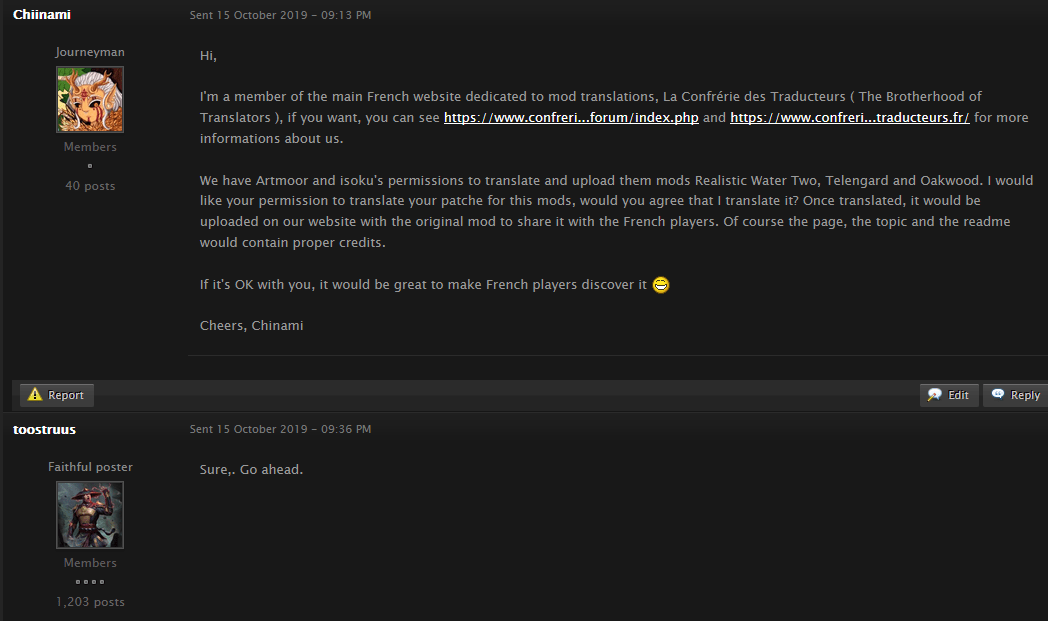Click the laughing smiley emoji in Chiinami's message
The width and height of the screenshot is (1048, 621).
click(x=660, y=285)
